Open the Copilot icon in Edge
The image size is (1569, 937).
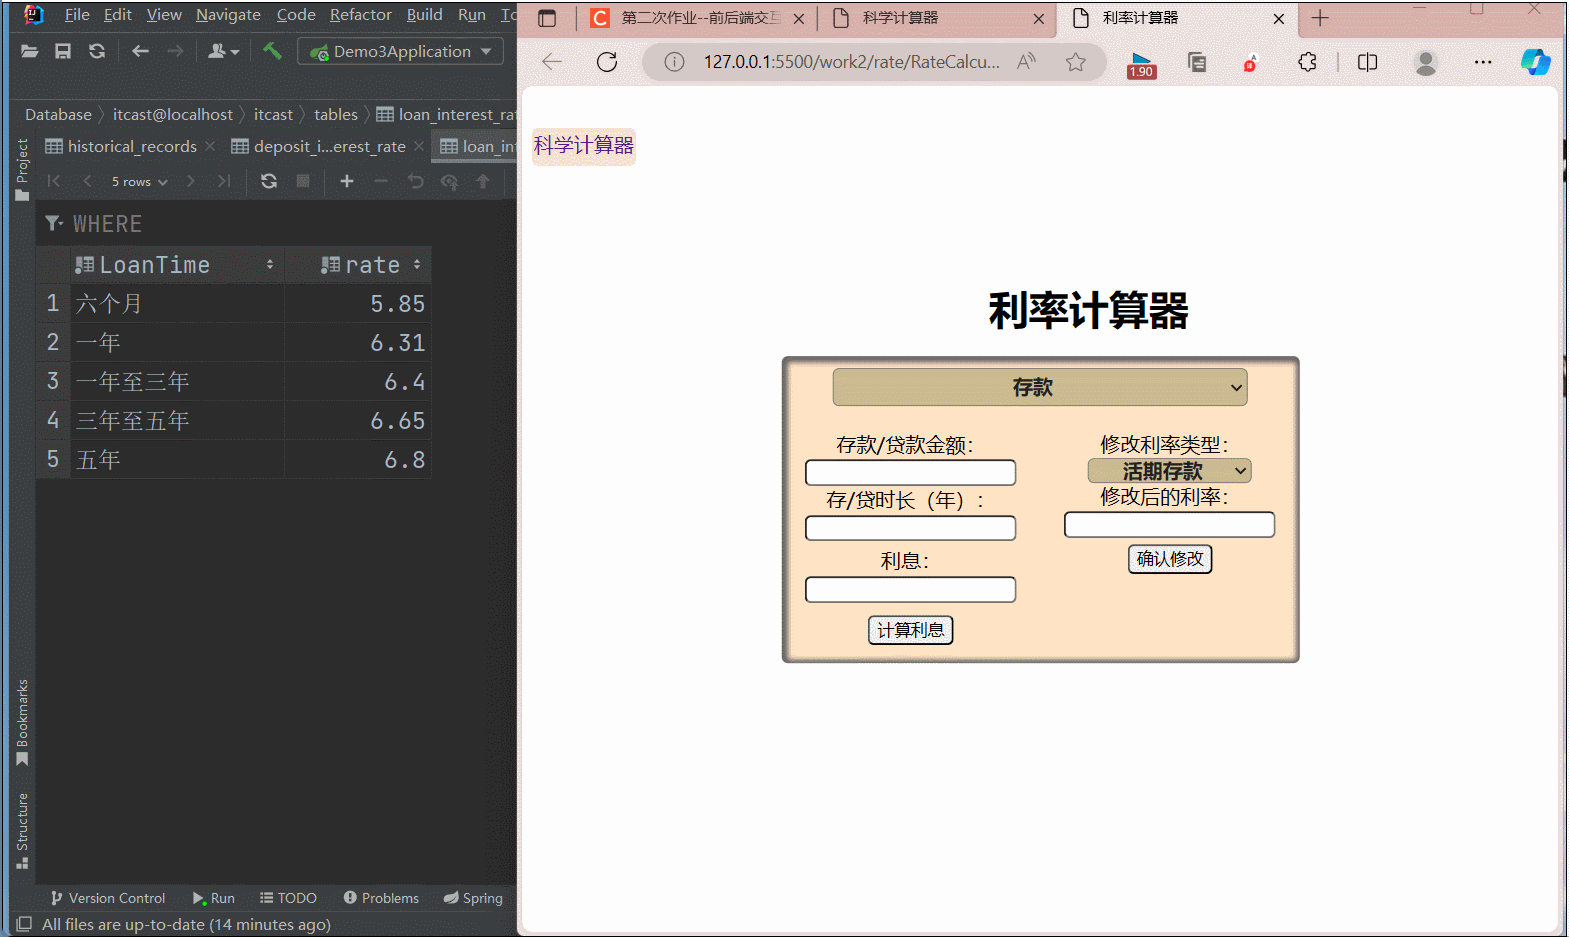(1535, 62)
